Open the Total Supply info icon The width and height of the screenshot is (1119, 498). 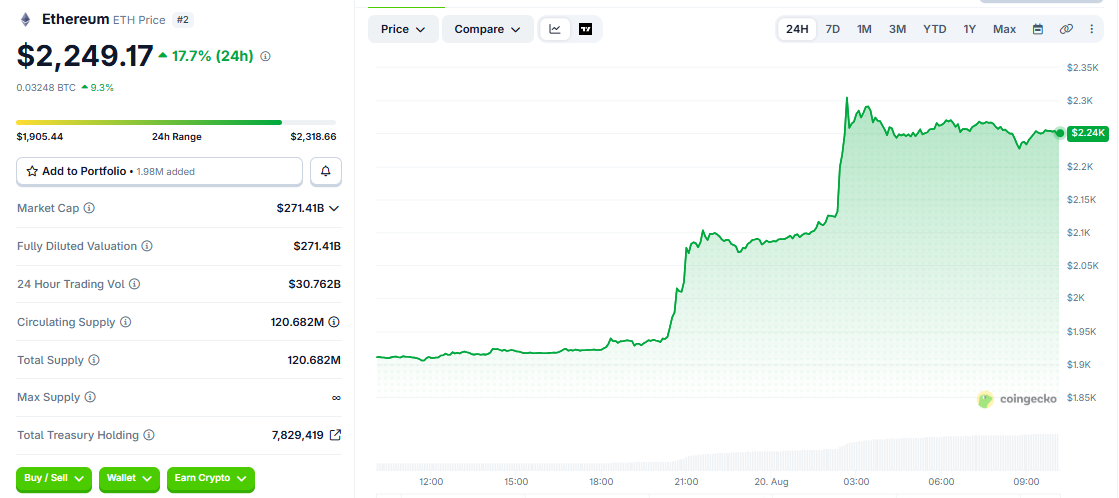point(93,360)
